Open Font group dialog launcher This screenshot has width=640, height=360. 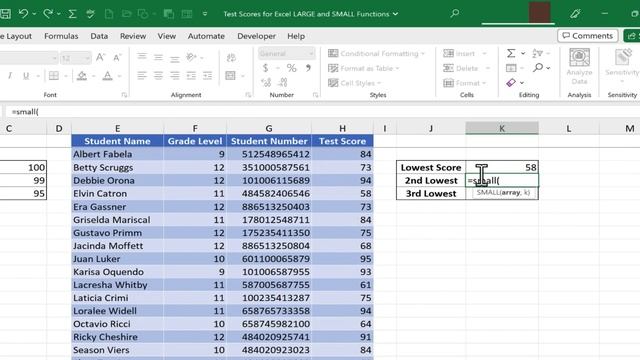click(124, 95)
